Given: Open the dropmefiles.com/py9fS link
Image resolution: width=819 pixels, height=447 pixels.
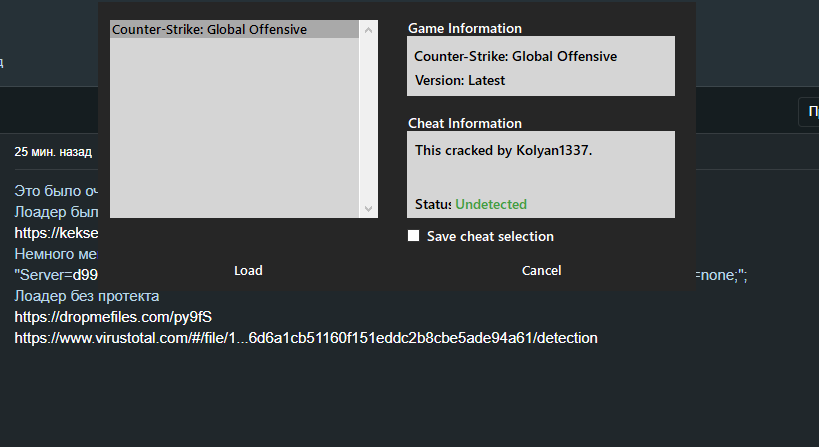Looking at the screenshot, I should click(x=113, y=317).
